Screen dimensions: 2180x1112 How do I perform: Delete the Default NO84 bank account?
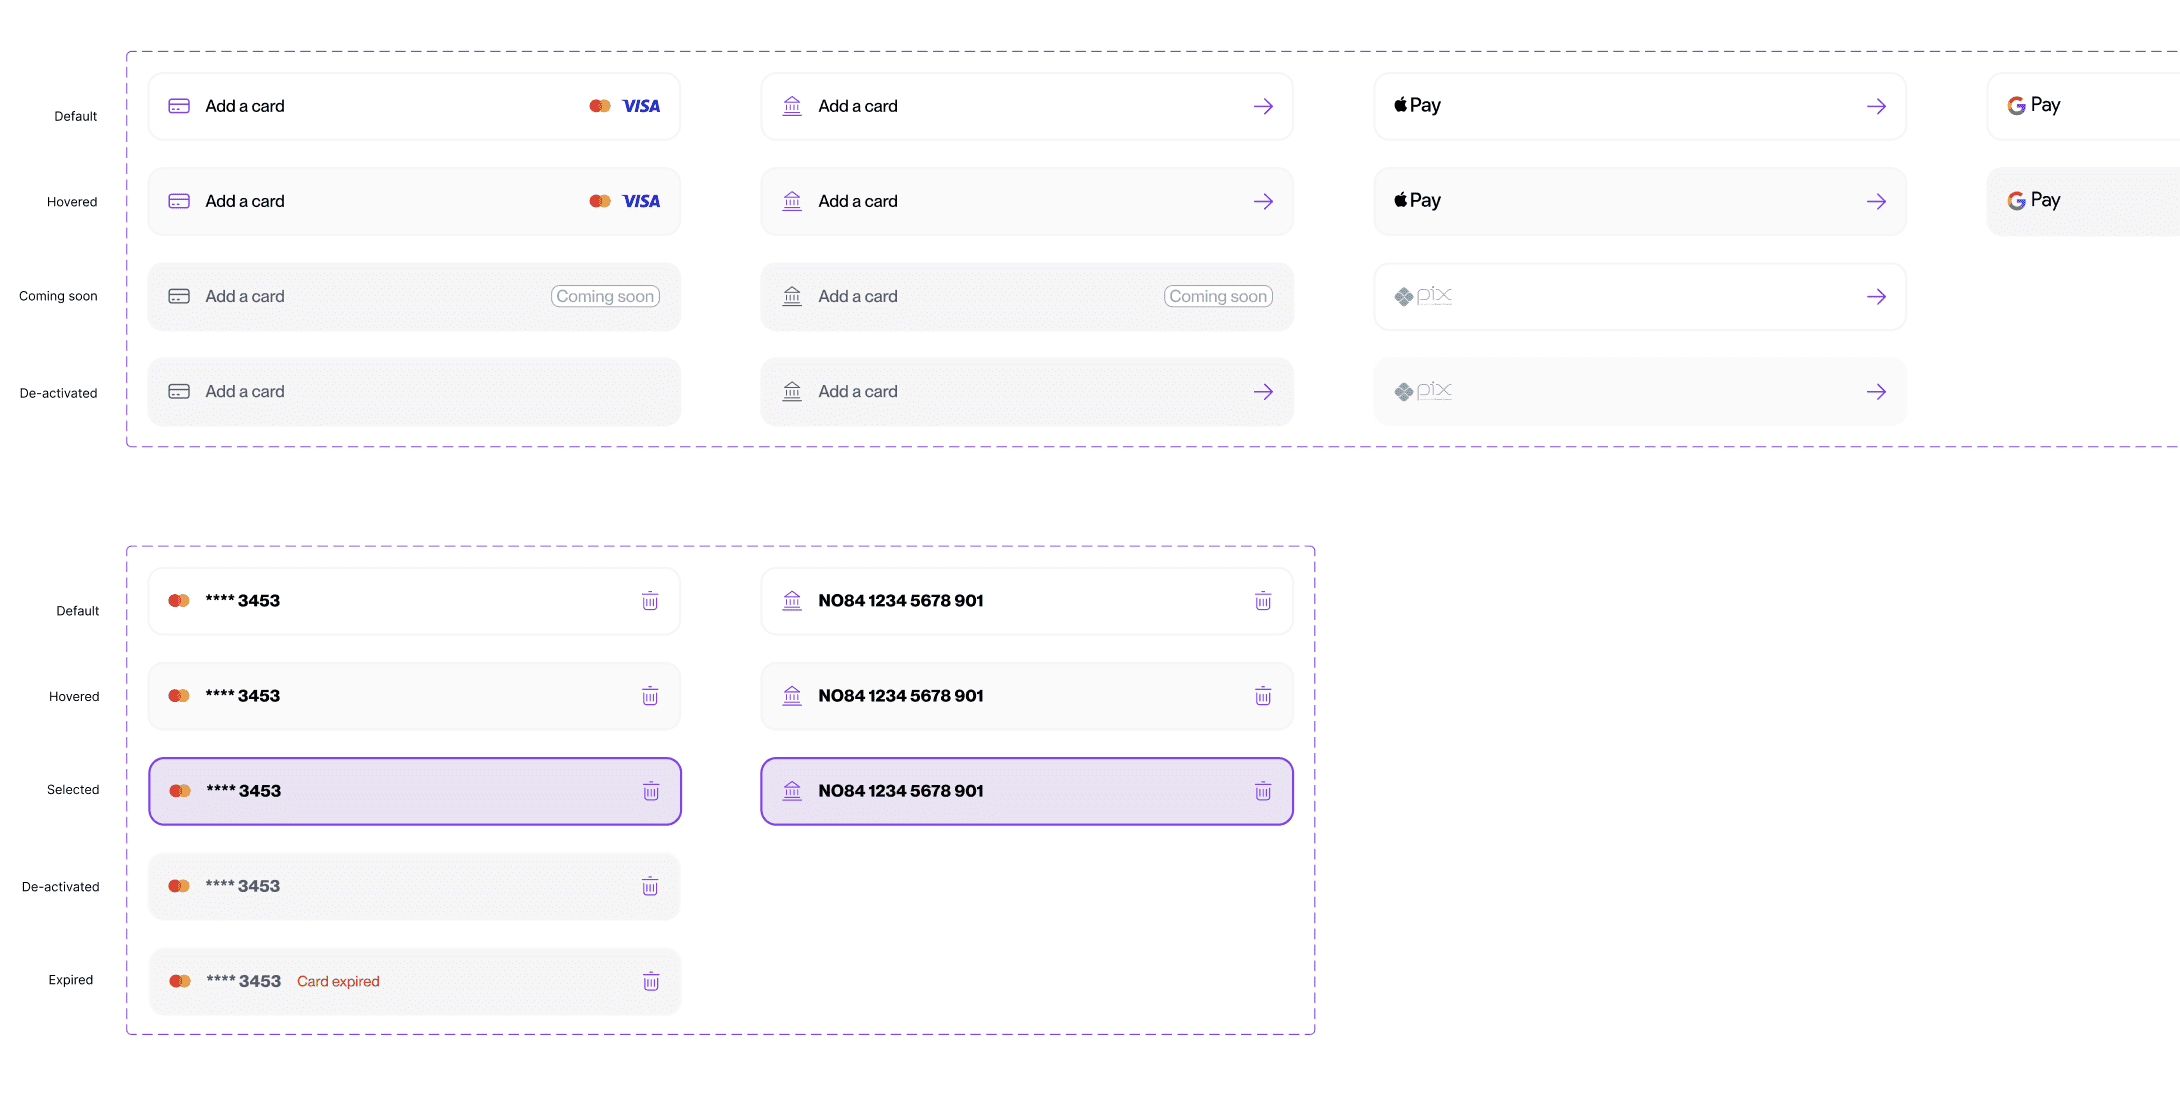click(1263, 600)
